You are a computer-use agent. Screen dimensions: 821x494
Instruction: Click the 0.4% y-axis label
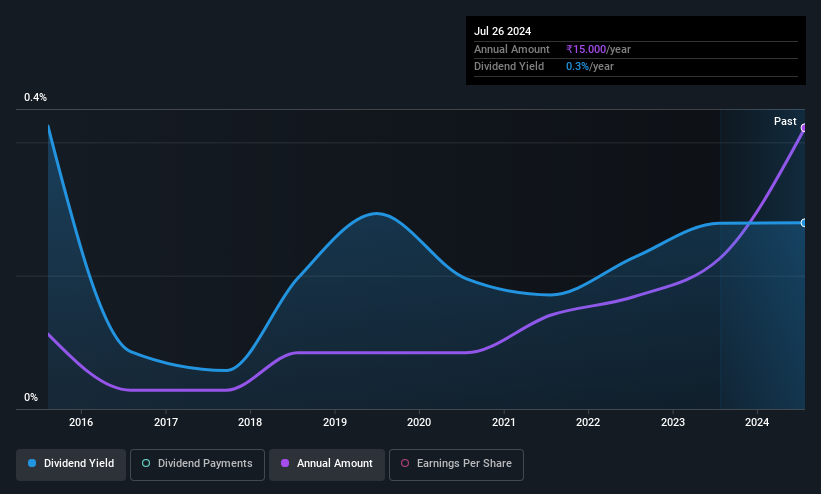point(35,97)
